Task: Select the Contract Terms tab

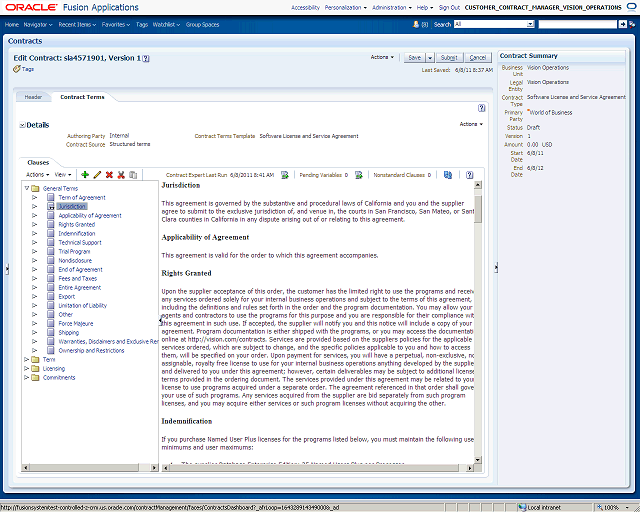Action: click(82, 97)
